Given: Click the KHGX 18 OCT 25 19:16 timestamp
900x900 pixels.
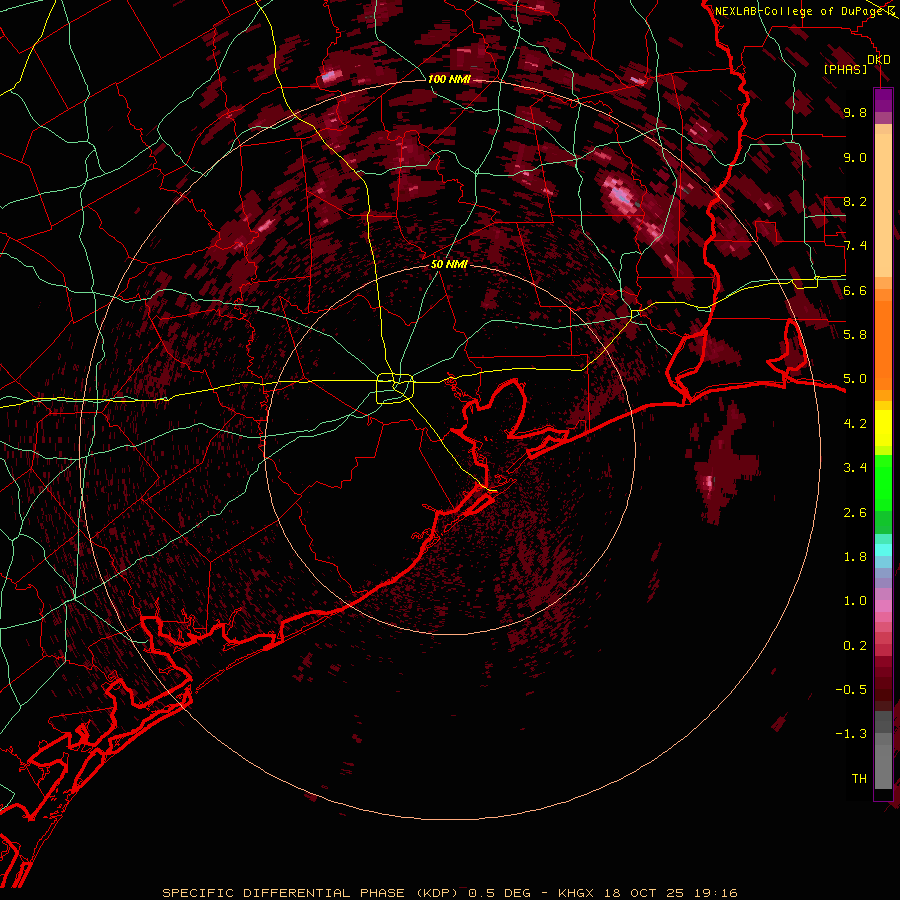Looking at the screenshot, I should click(x=647, y=893).
